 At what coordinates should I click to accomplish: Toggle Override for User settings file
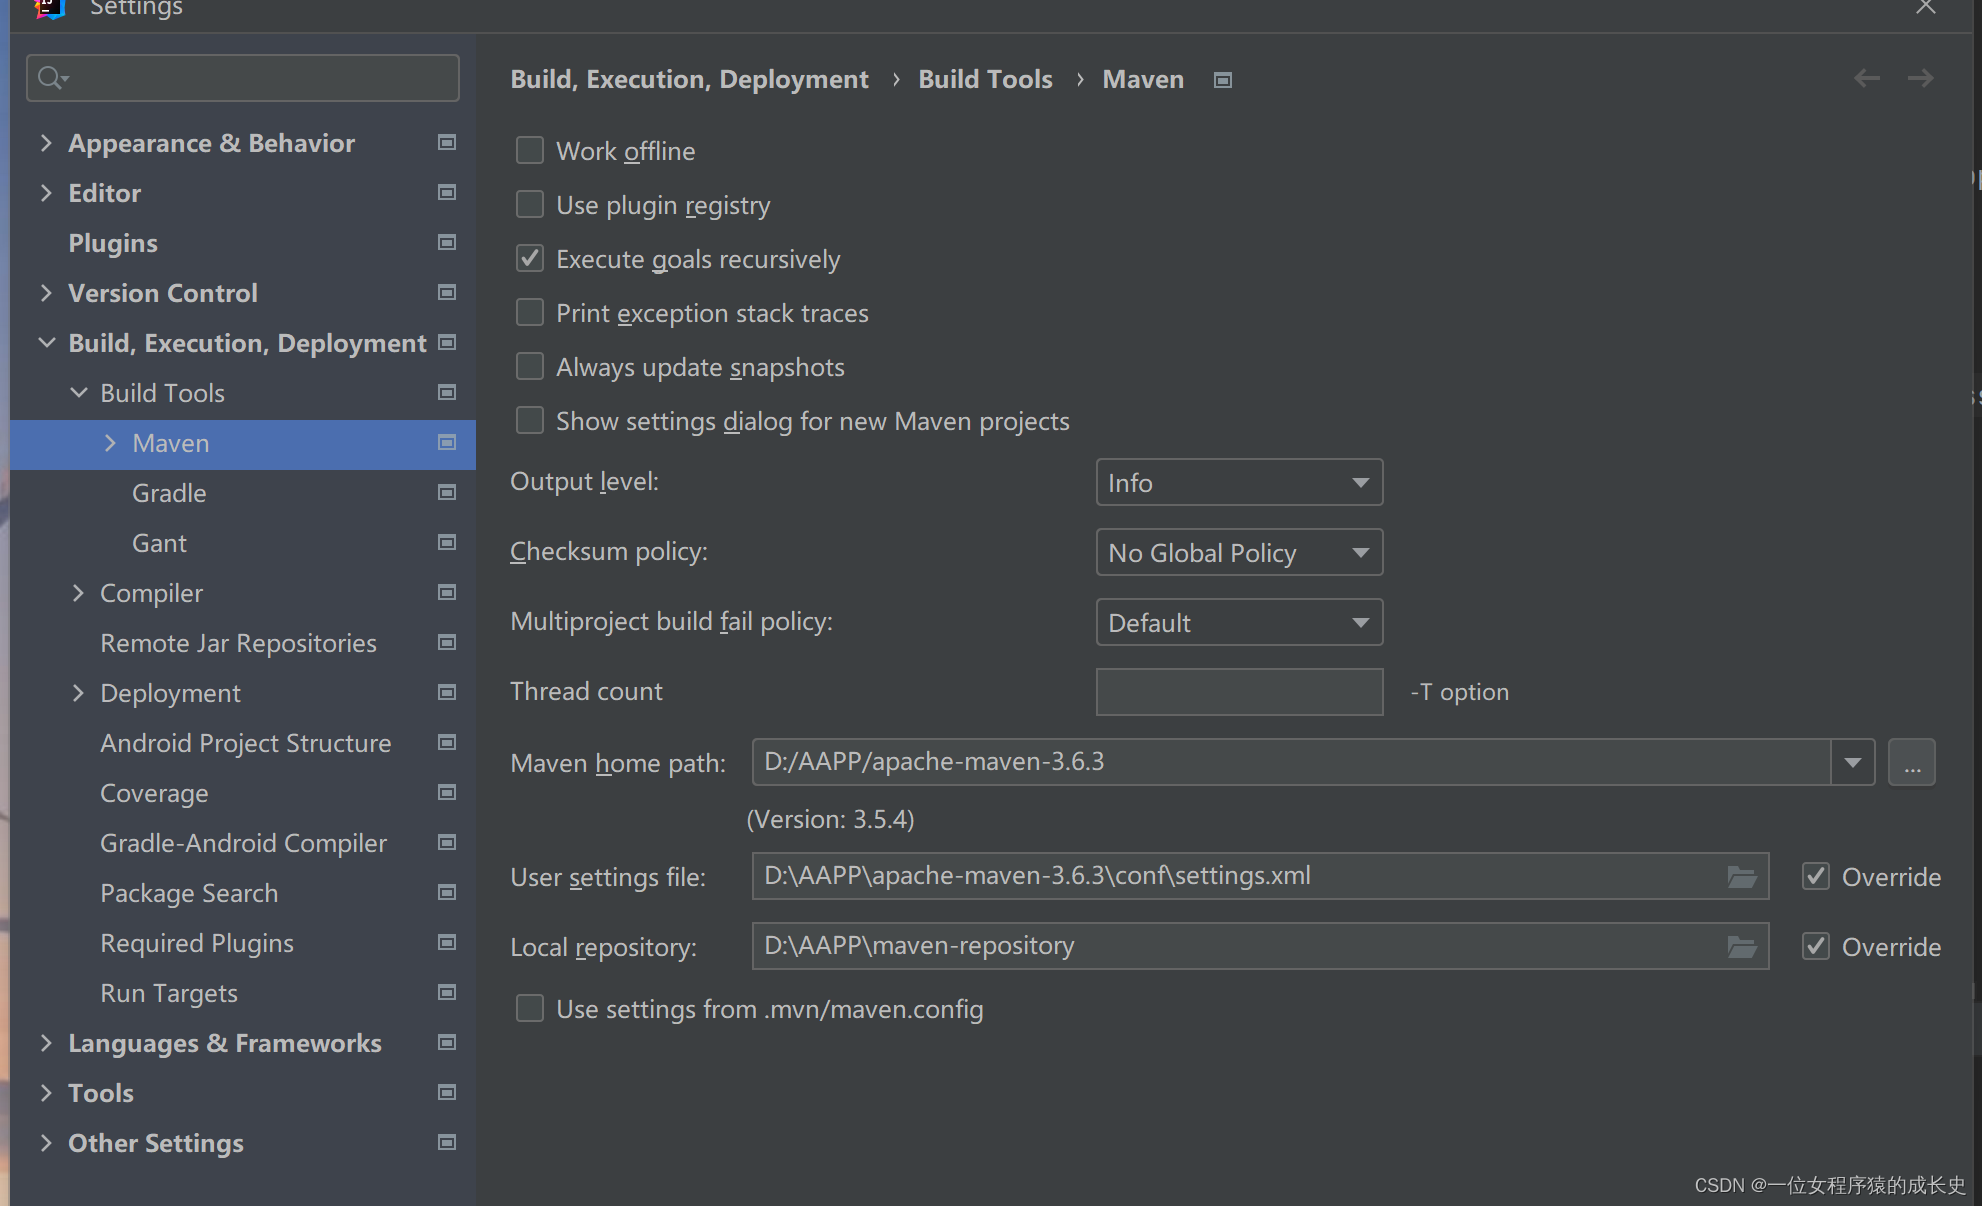(x=1816, y=877)
